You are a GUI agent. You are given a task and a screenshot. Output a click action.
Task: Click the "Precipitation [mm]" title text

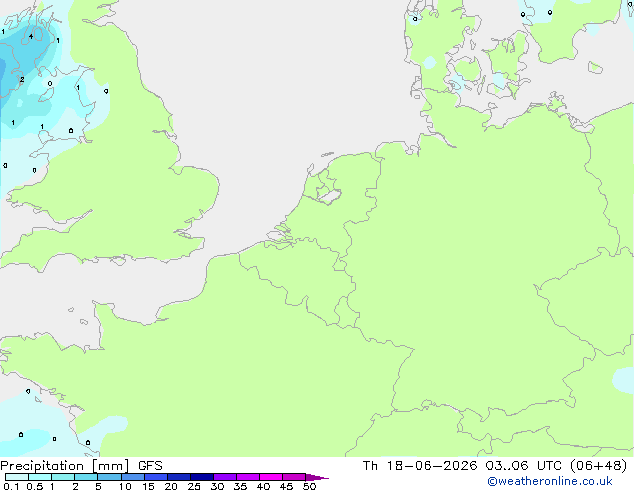point(65,466)
